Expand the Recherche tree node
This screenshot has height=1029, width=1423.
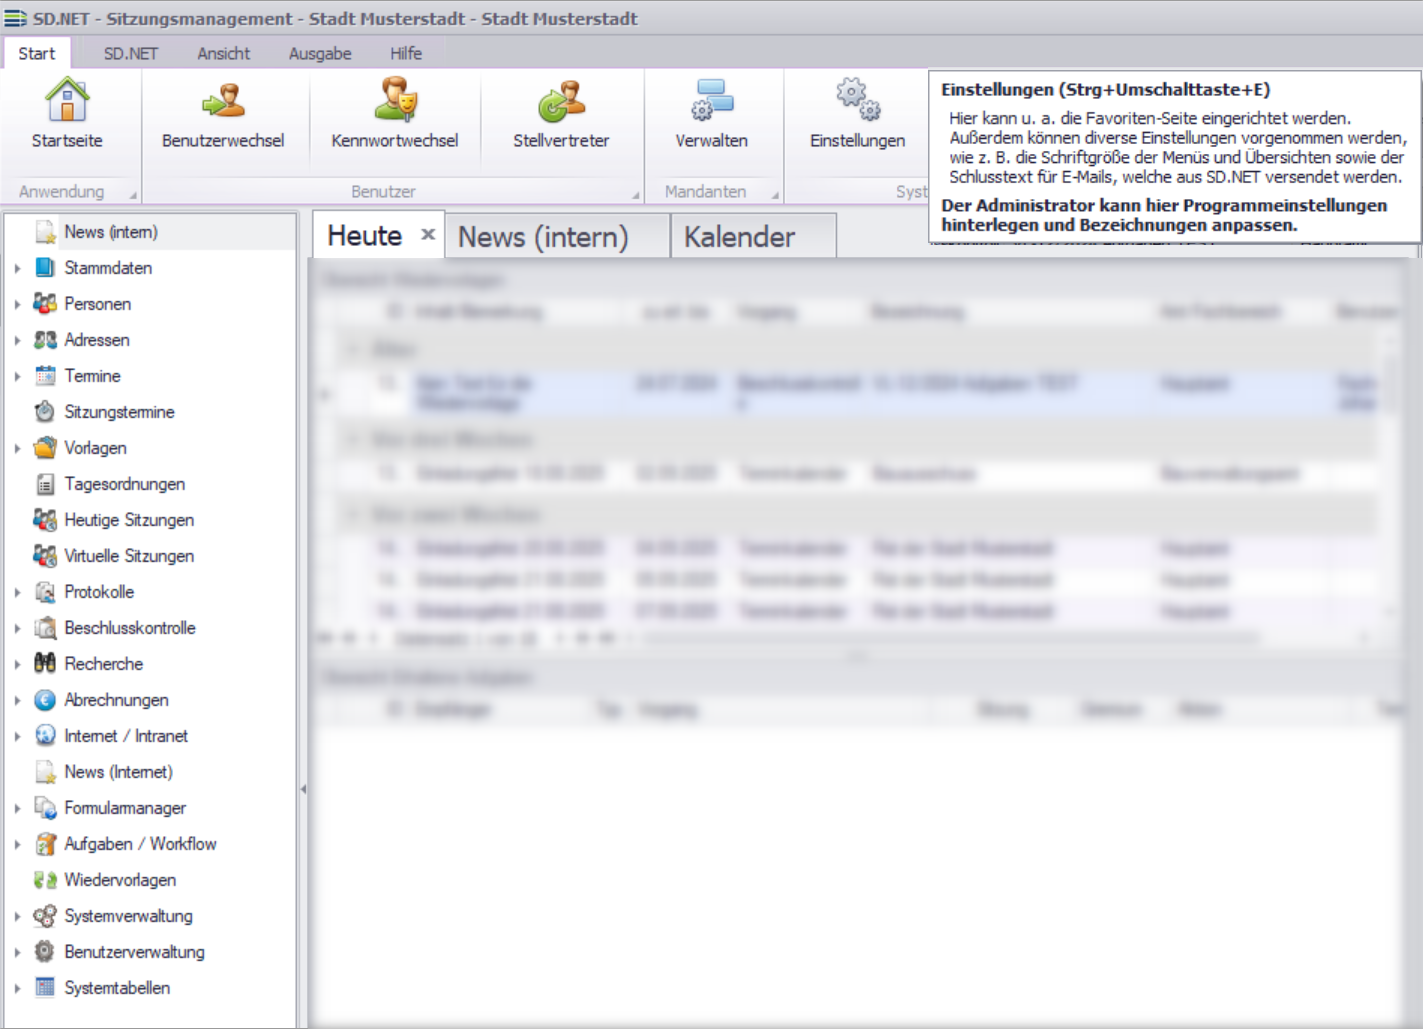17,664
